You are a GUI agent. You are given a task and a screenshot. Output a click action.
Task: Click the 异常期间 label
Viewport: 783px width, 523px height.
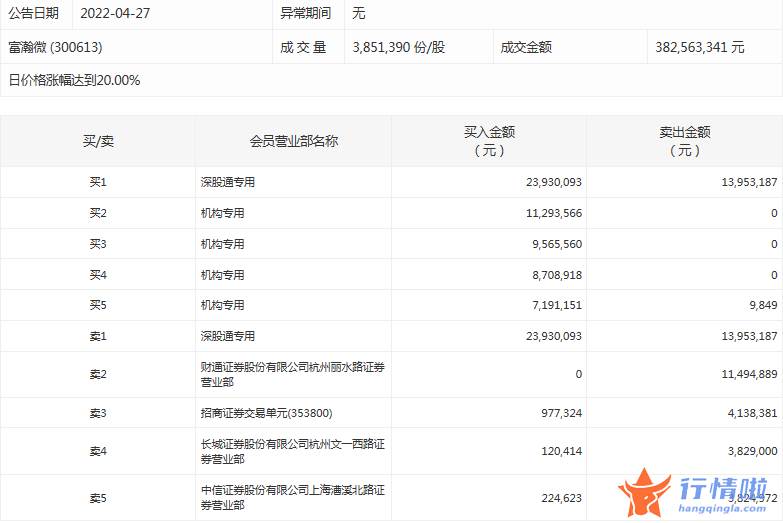click(x=305, y=13)
